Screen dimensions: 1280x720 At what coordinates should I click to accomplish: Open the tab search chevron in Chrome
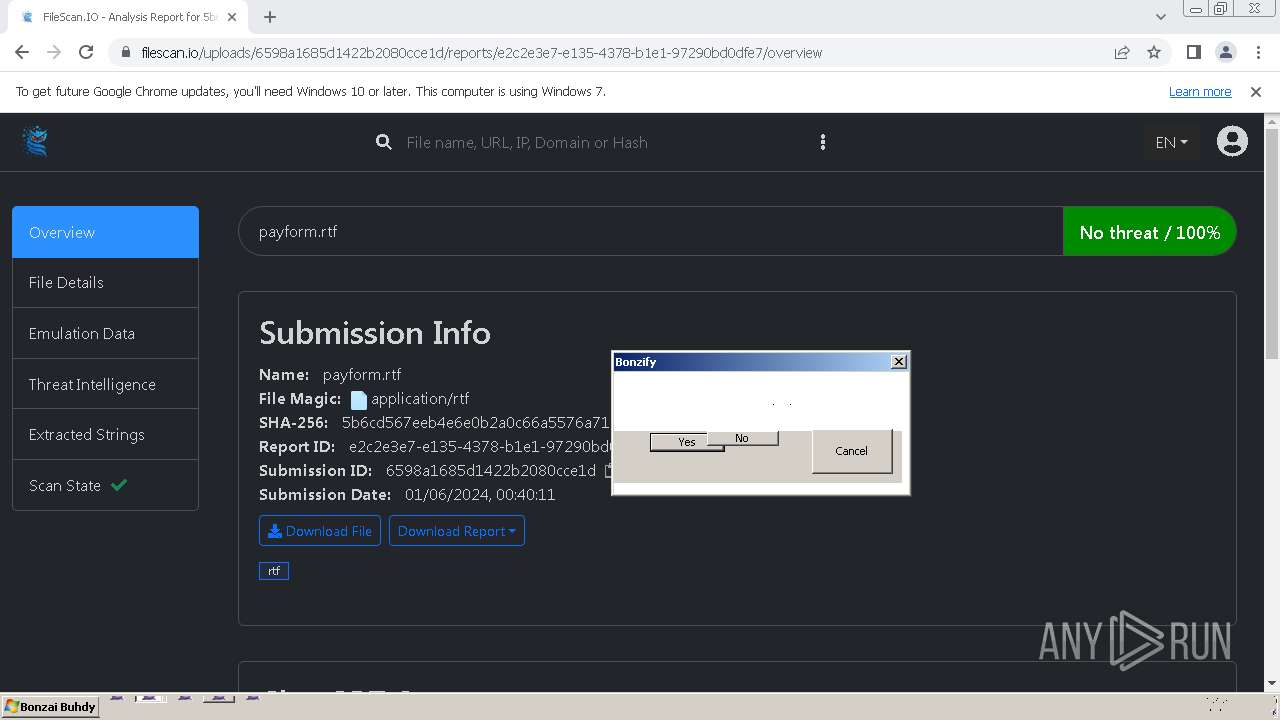pyautogui.click(x=1160, y=17)
